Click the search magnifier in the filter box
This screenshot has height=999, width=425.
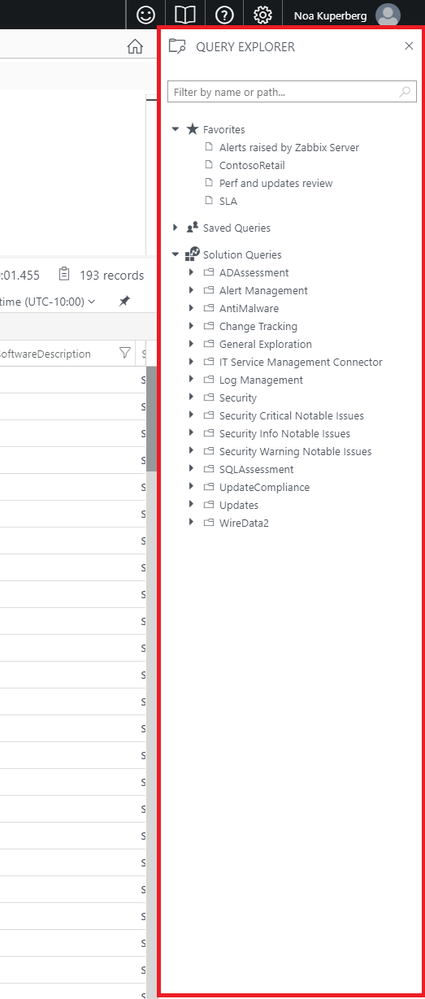[x=405, y=92]
